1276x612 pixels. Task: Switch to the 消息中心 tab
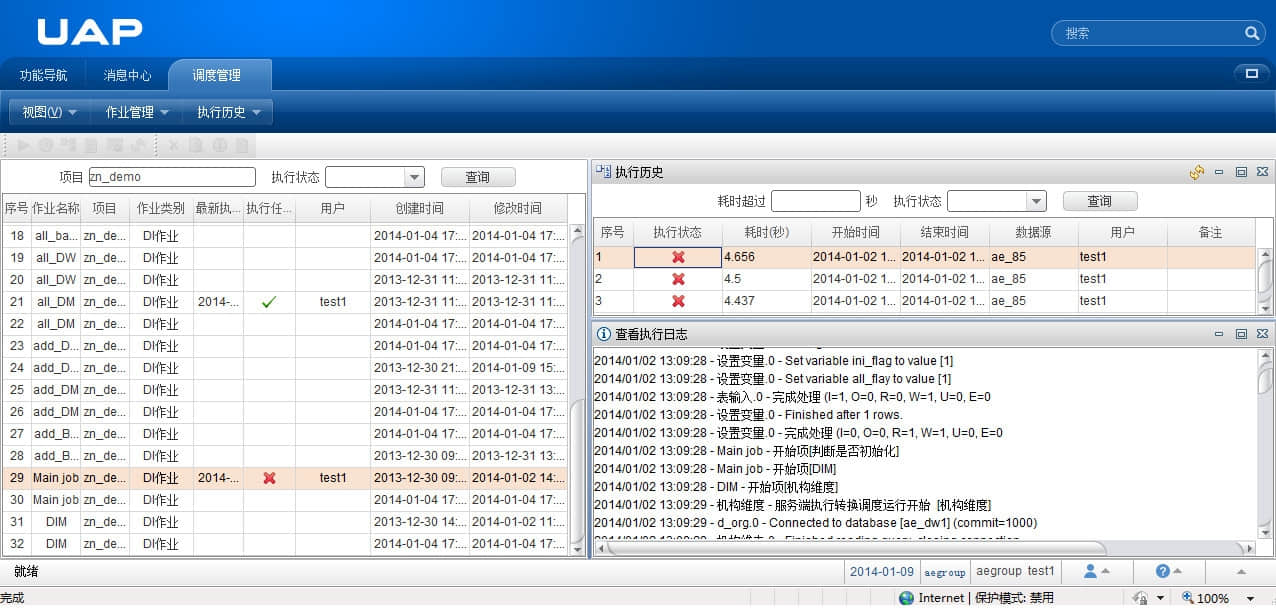127,75
